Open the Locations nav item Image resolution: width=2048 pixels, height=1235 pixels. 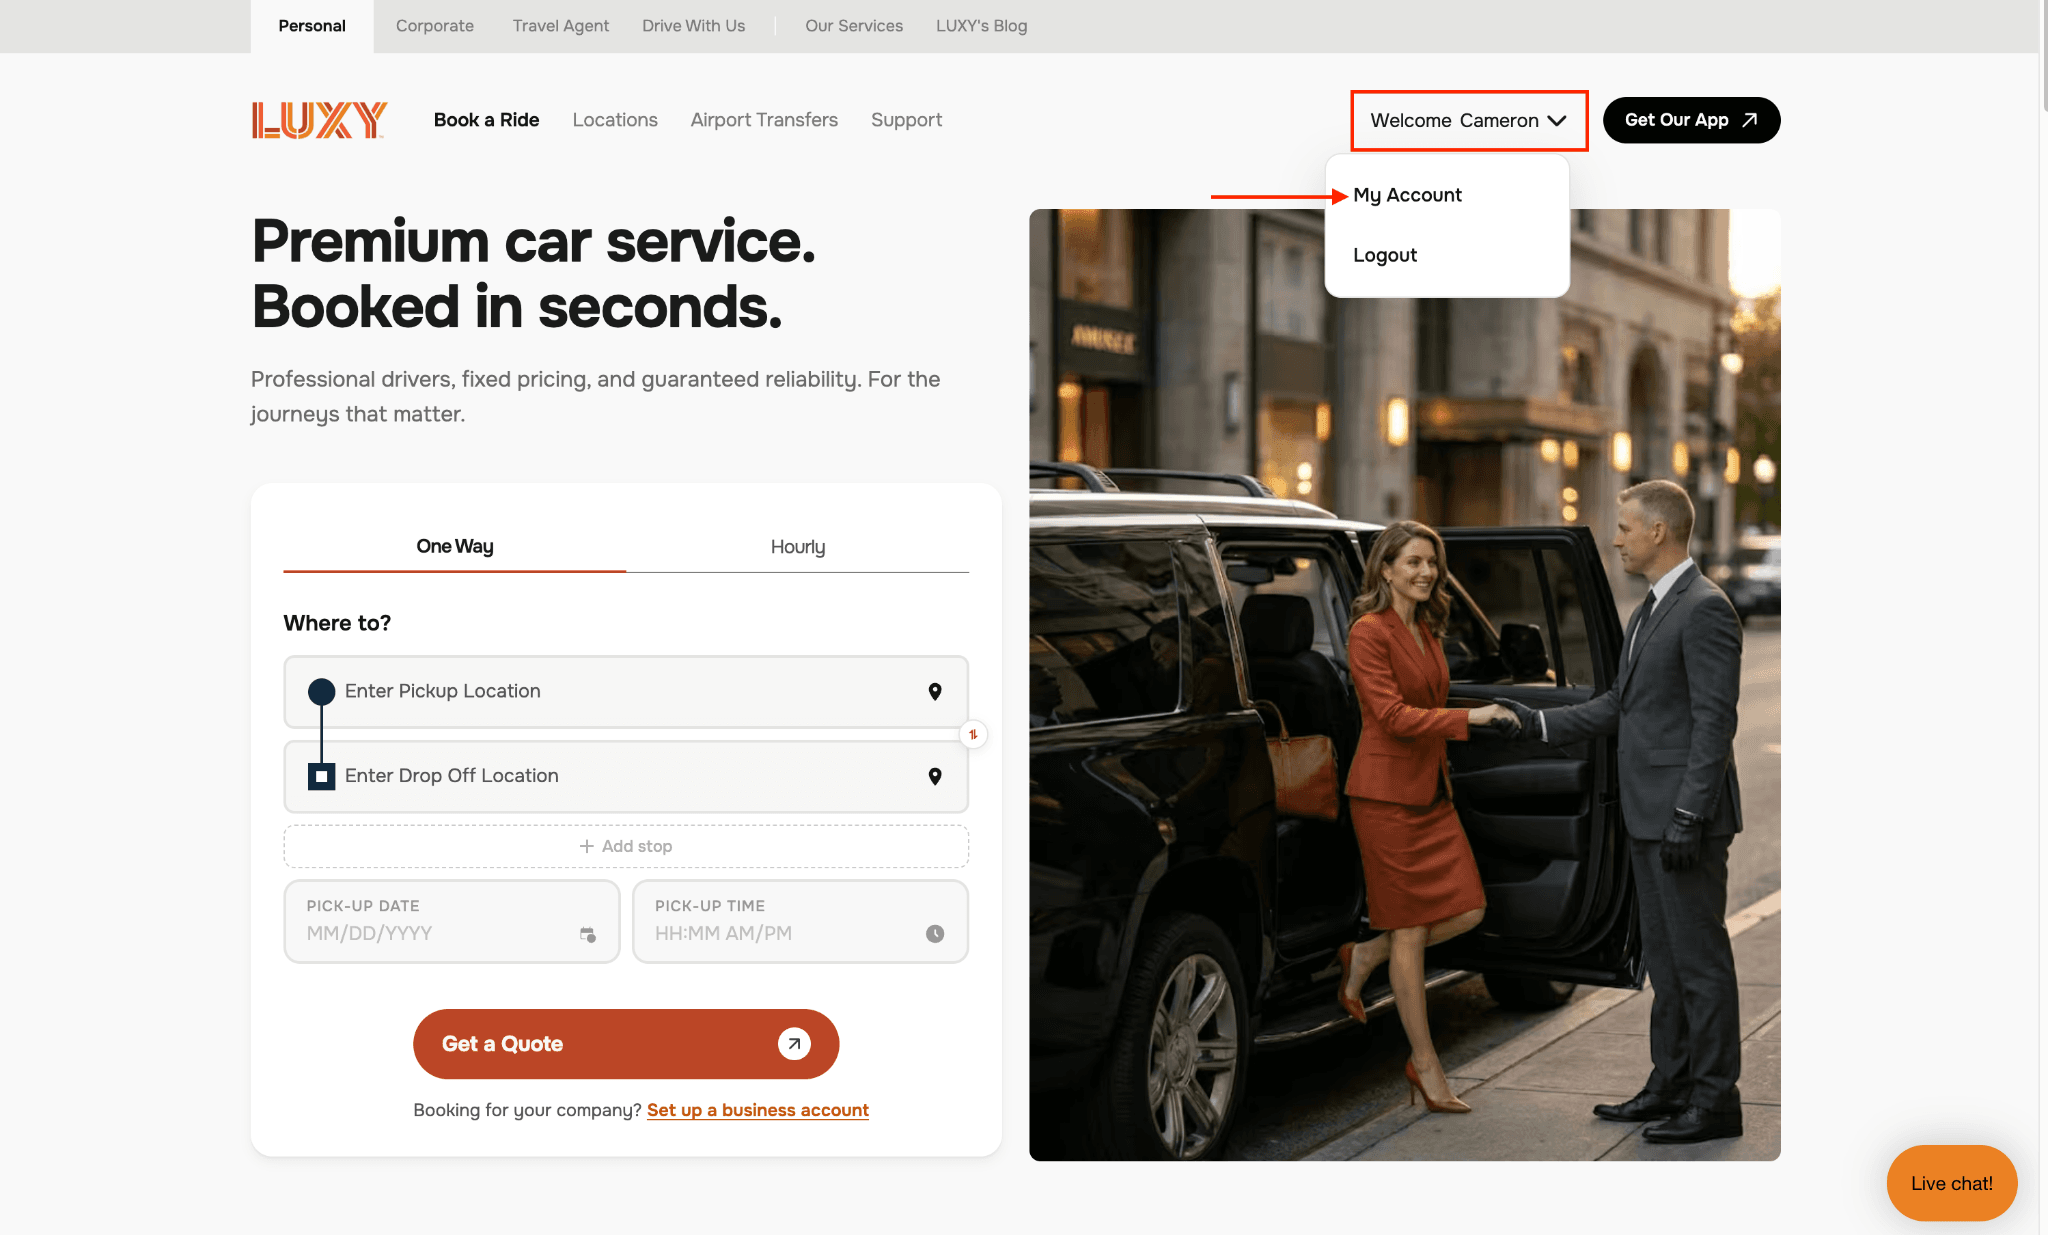(x=615, y=120)
